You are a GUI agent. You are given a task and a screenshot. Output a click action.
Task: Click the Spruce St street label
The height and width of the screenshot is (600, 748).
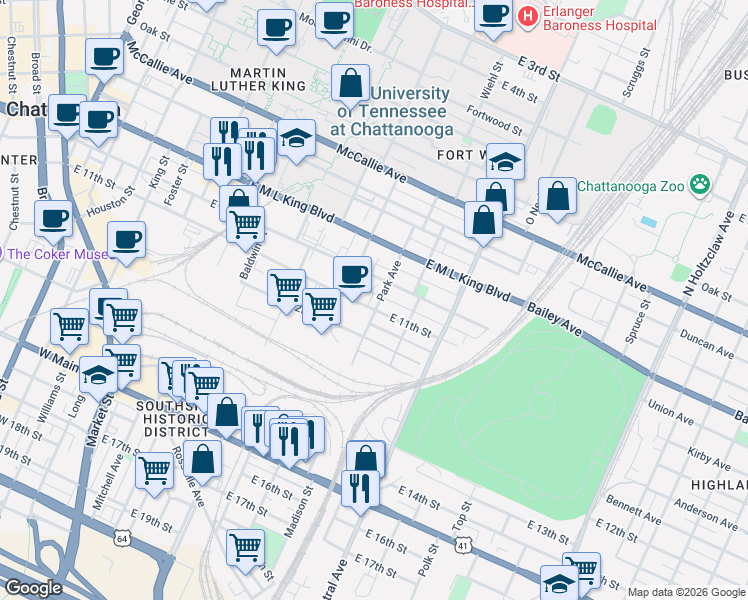[x=637, y=321]
